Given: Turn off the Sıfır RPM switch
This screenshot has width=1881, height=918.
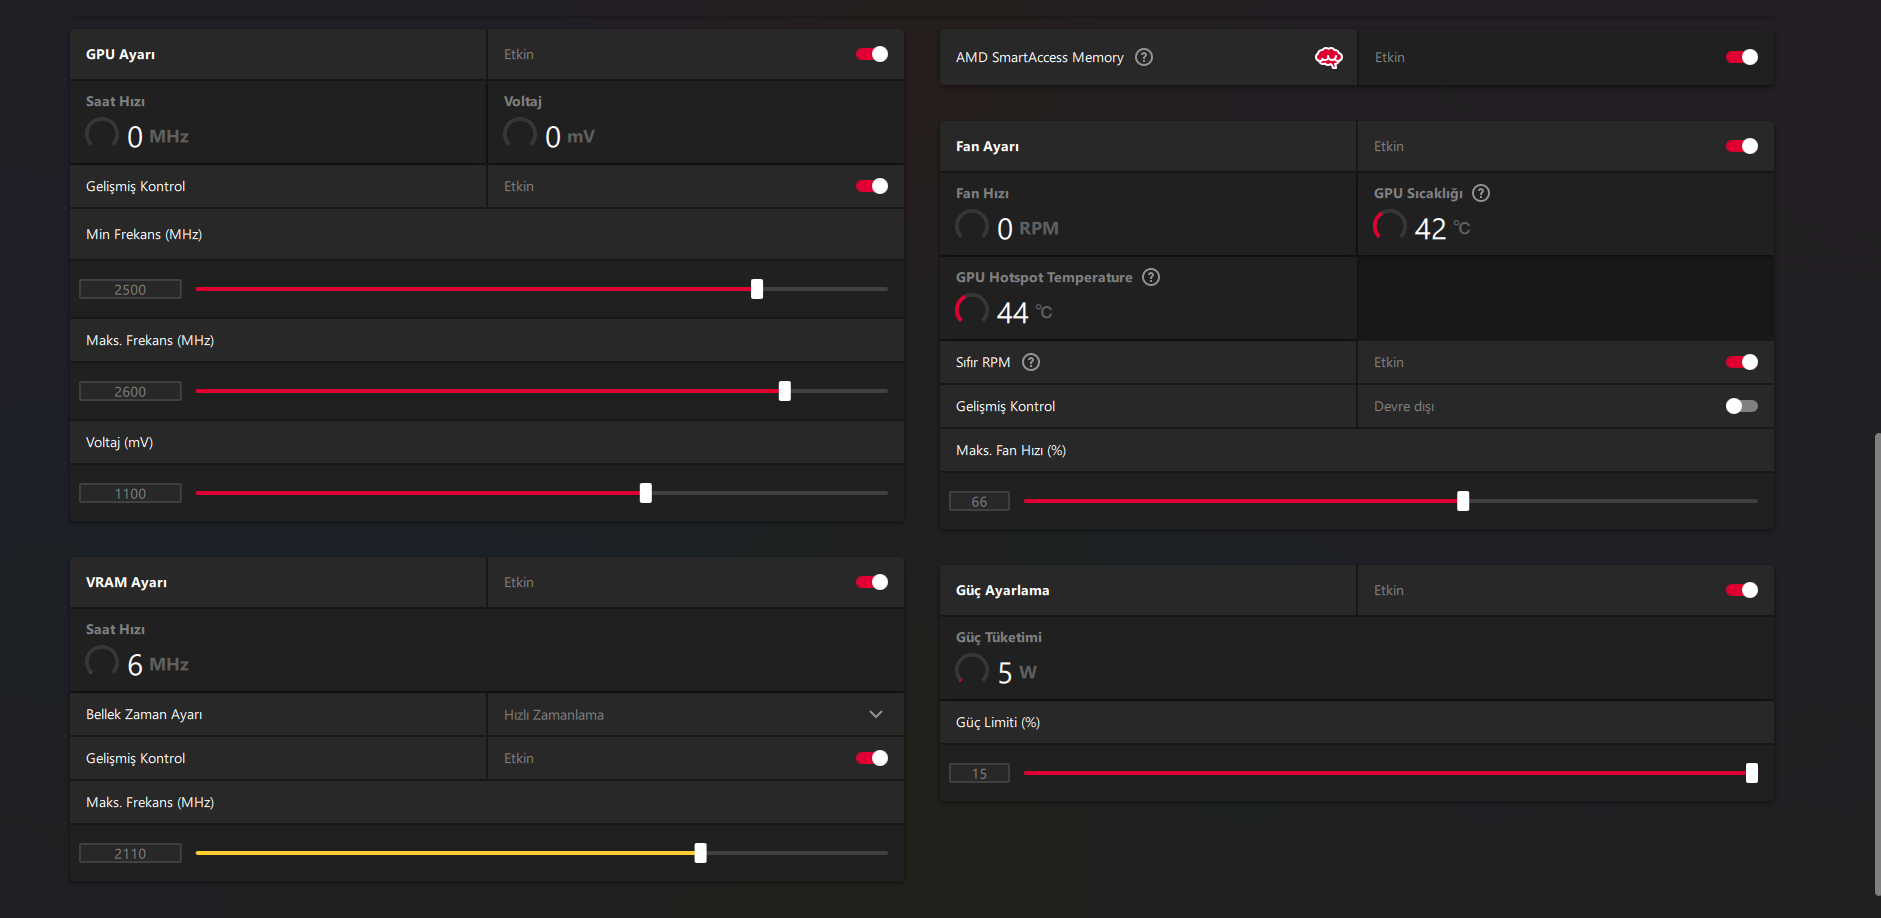Looking at the screenshot, I should coord(1741,362).
